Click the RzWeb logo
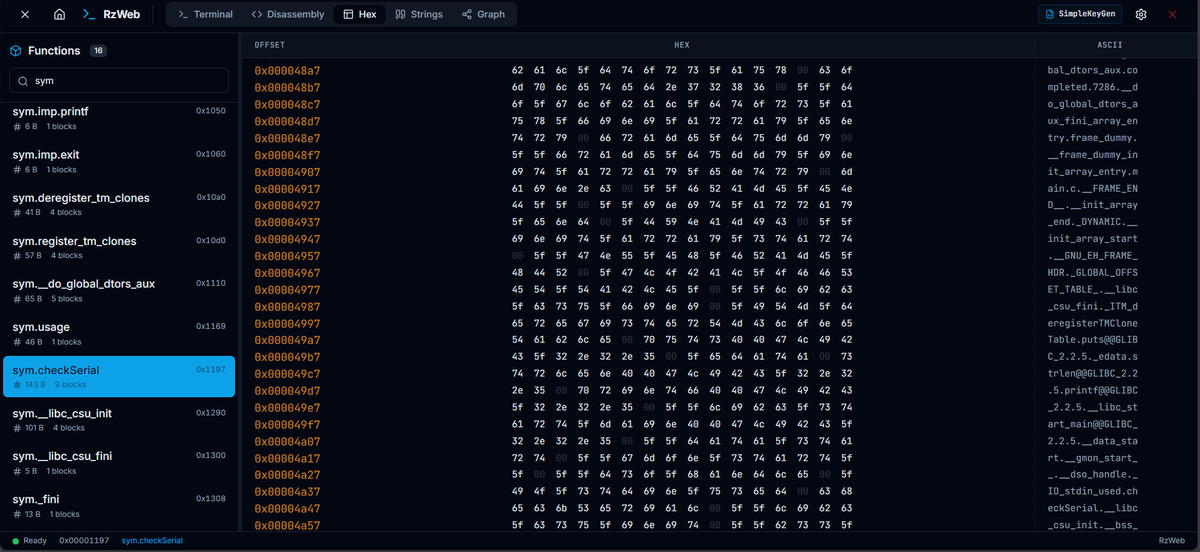1200x552 pixels. (111, 15)
